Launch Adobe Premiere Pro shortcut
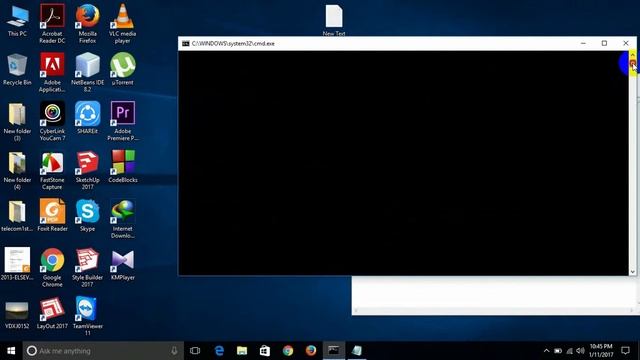 (x=122, y=122)
